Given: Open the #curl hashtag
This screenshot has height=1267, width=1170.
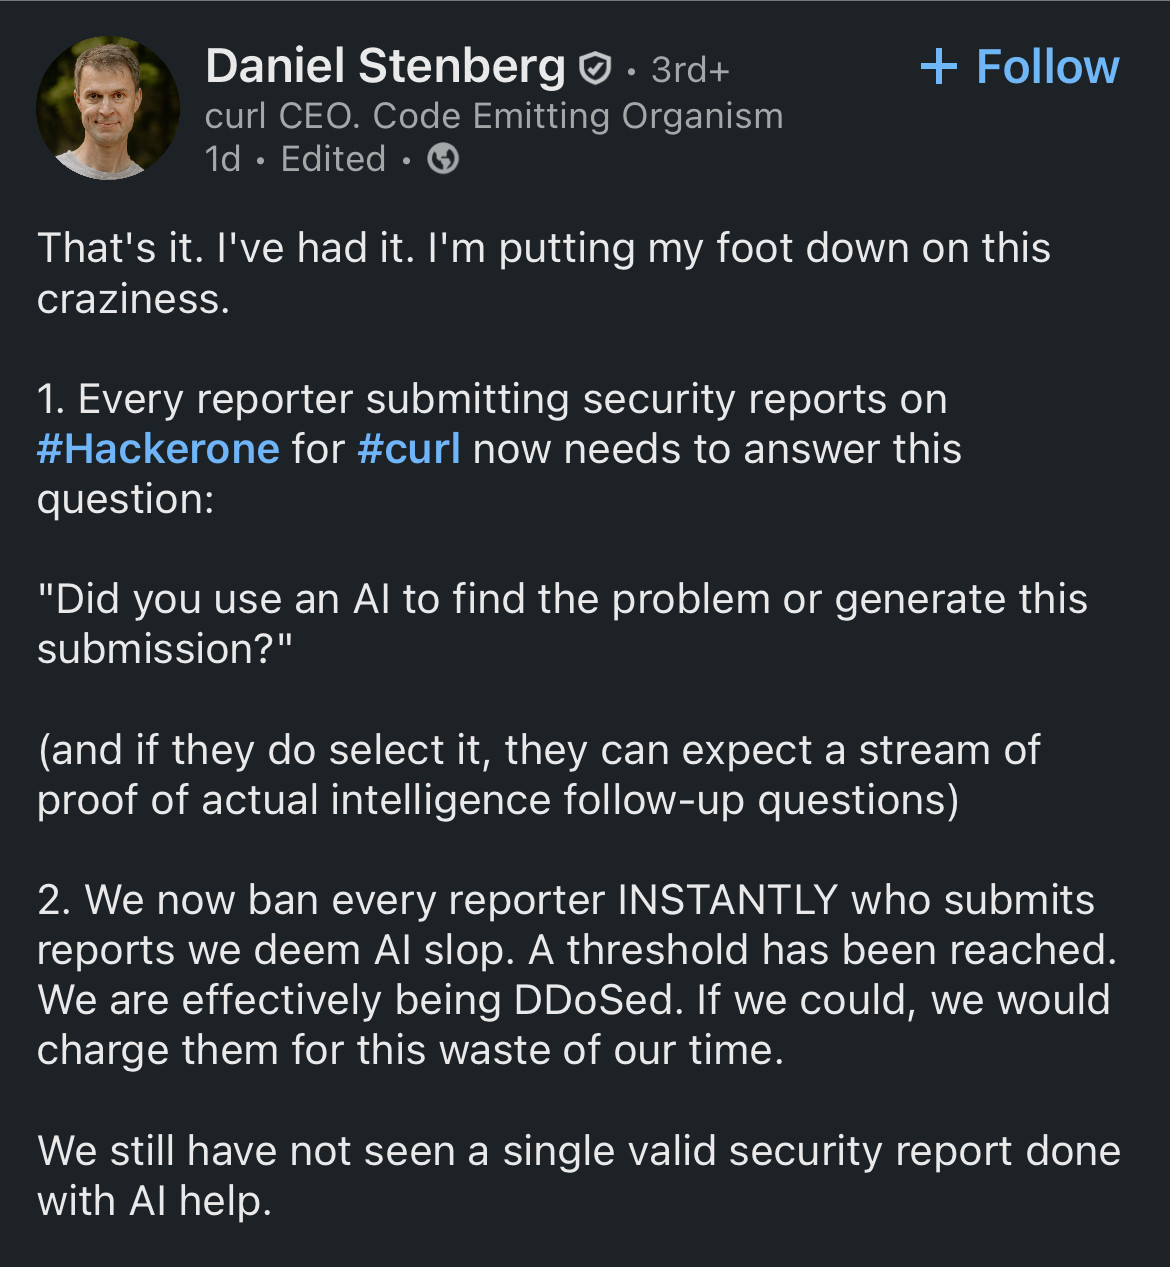Looking at the screenshot, I should coord(409,449).
